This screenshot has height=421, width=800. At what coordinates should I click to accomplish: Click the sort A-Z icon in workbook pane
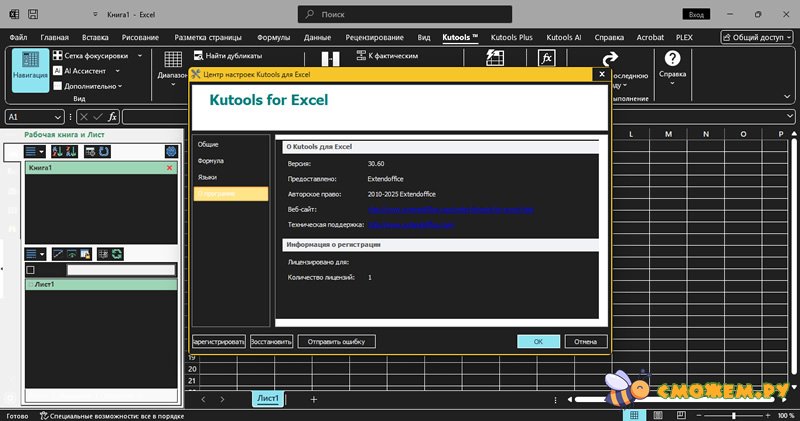tap(57, 151)
